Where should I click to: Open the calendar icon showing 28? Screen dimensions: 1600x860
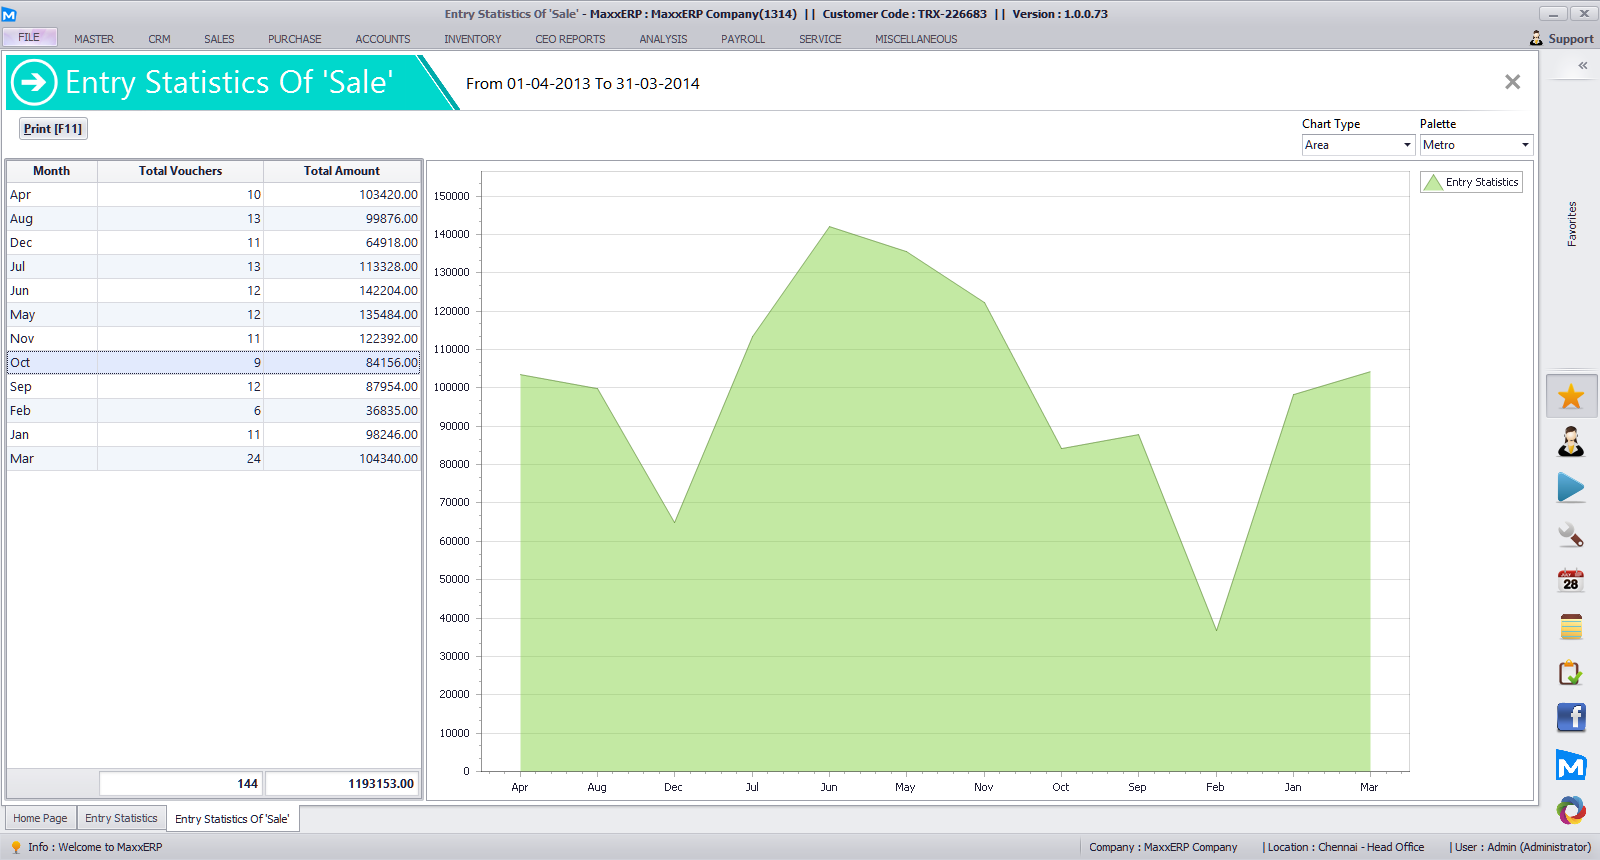click(x=1571, y=581)
